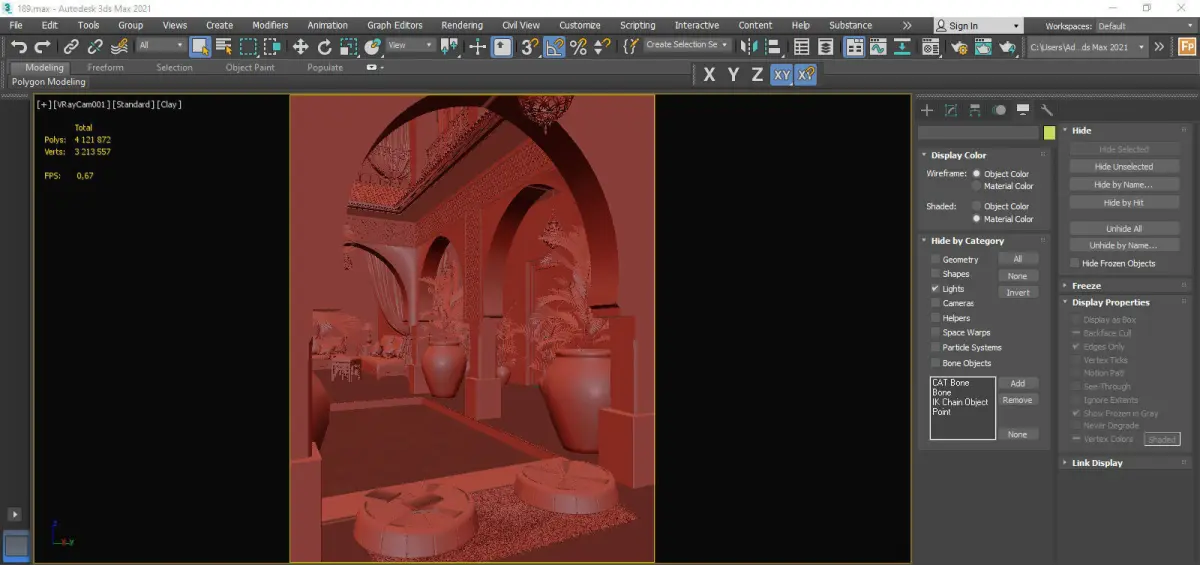Open the Render Setup teapot icon

(x=957, y=46)
